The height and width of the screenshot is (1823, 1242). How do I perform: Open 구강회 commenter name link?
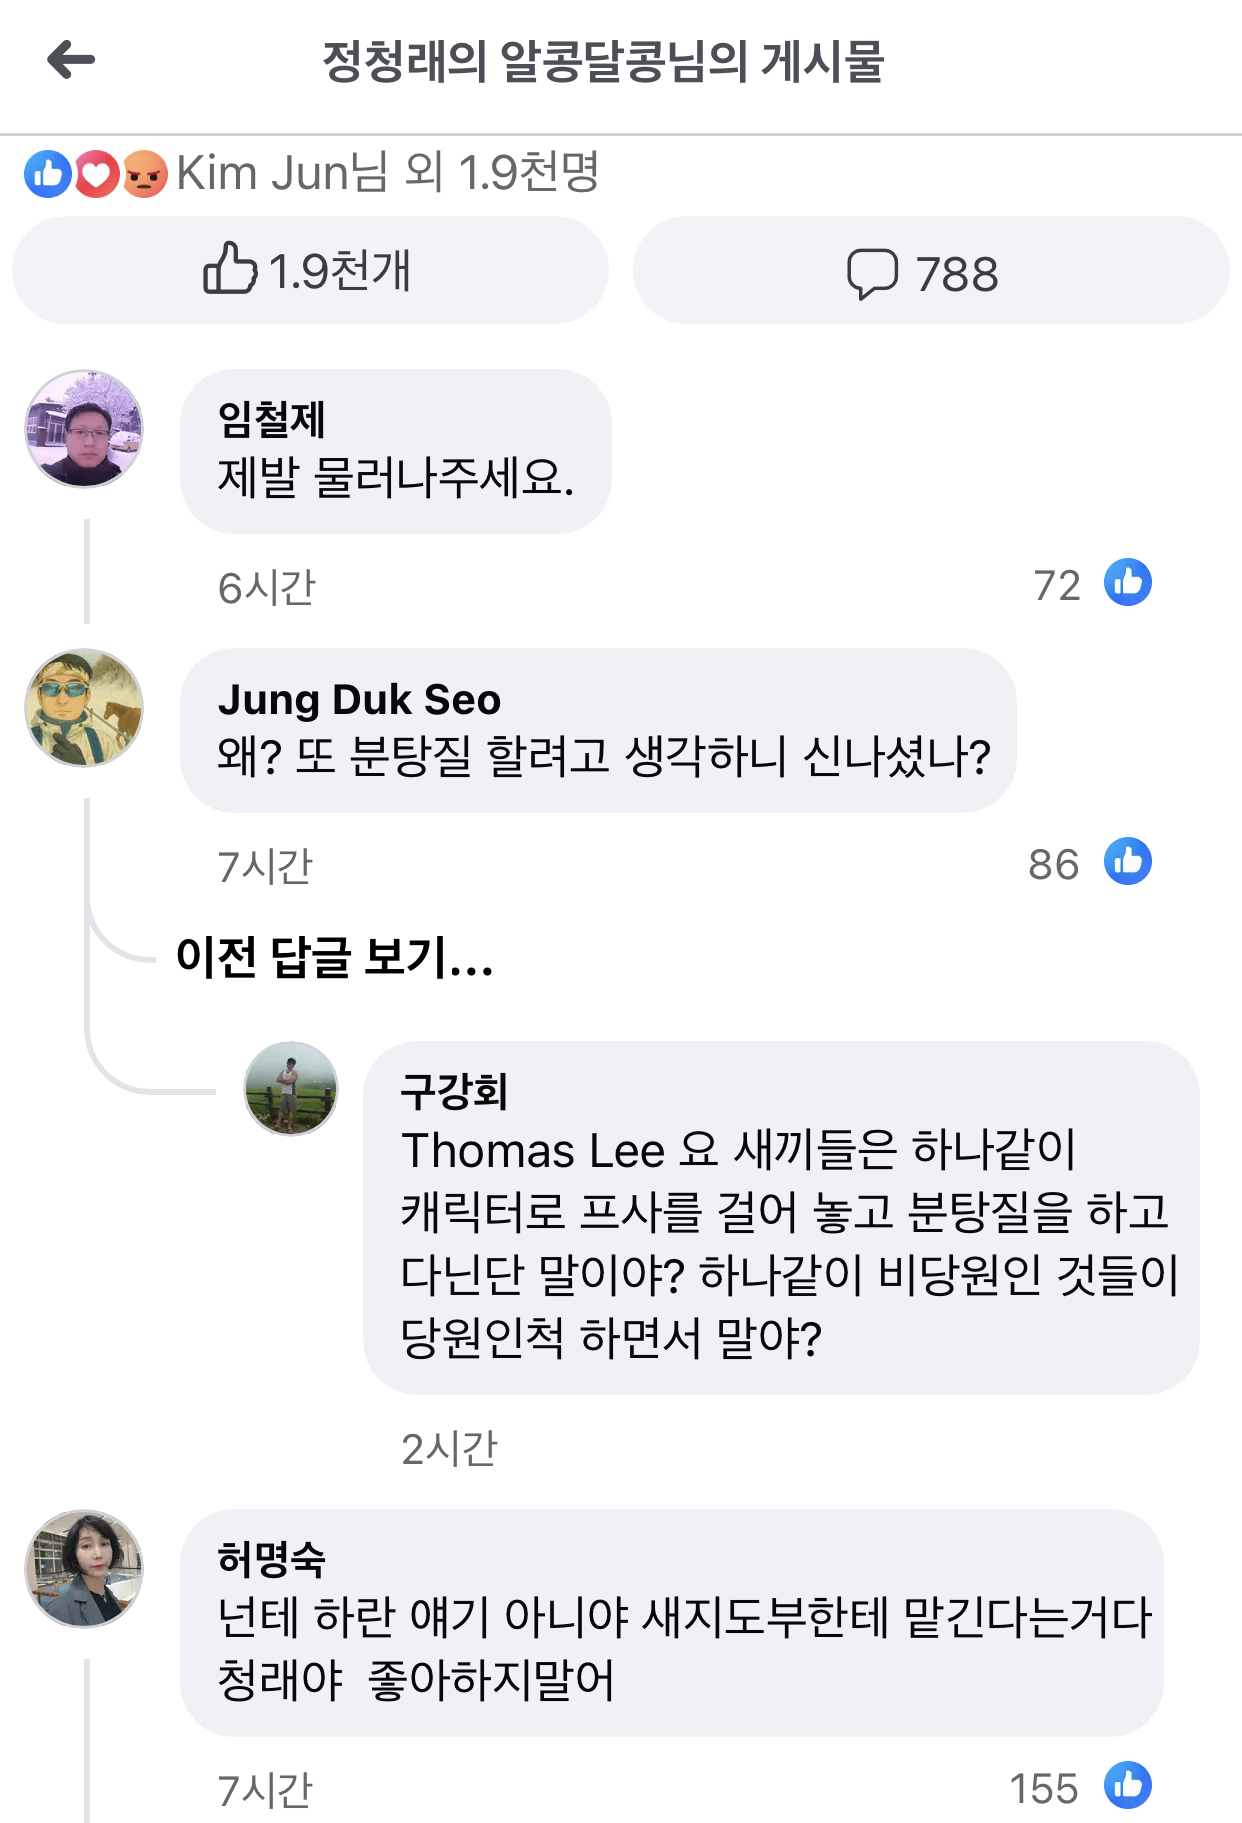[x=454, y=1091]
